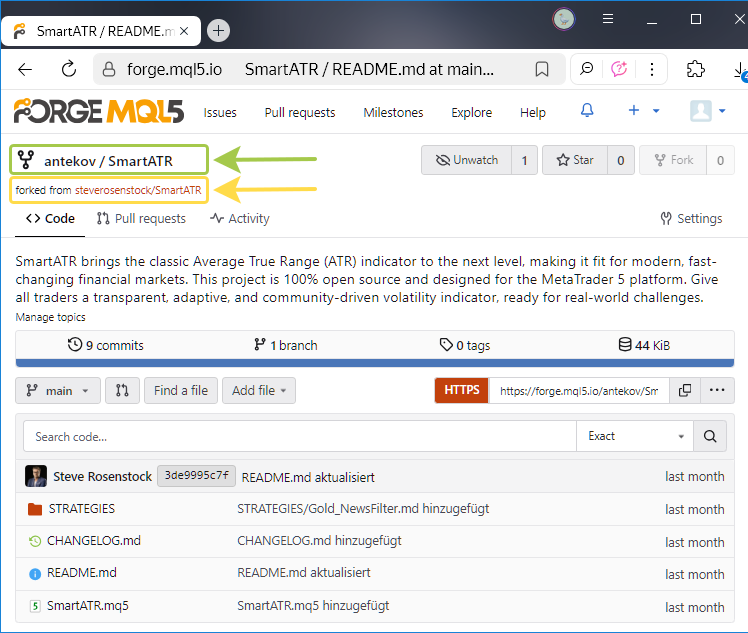
Task: View the 9 commits history
Action: click(x=105, y=345)
